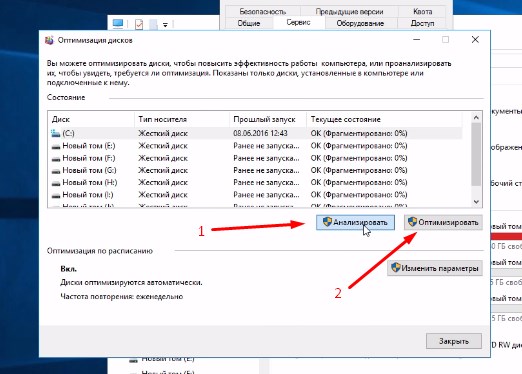The image size is (522, 374).
Task: Click the drive list scroll up arrow
Action: (476, 117)
